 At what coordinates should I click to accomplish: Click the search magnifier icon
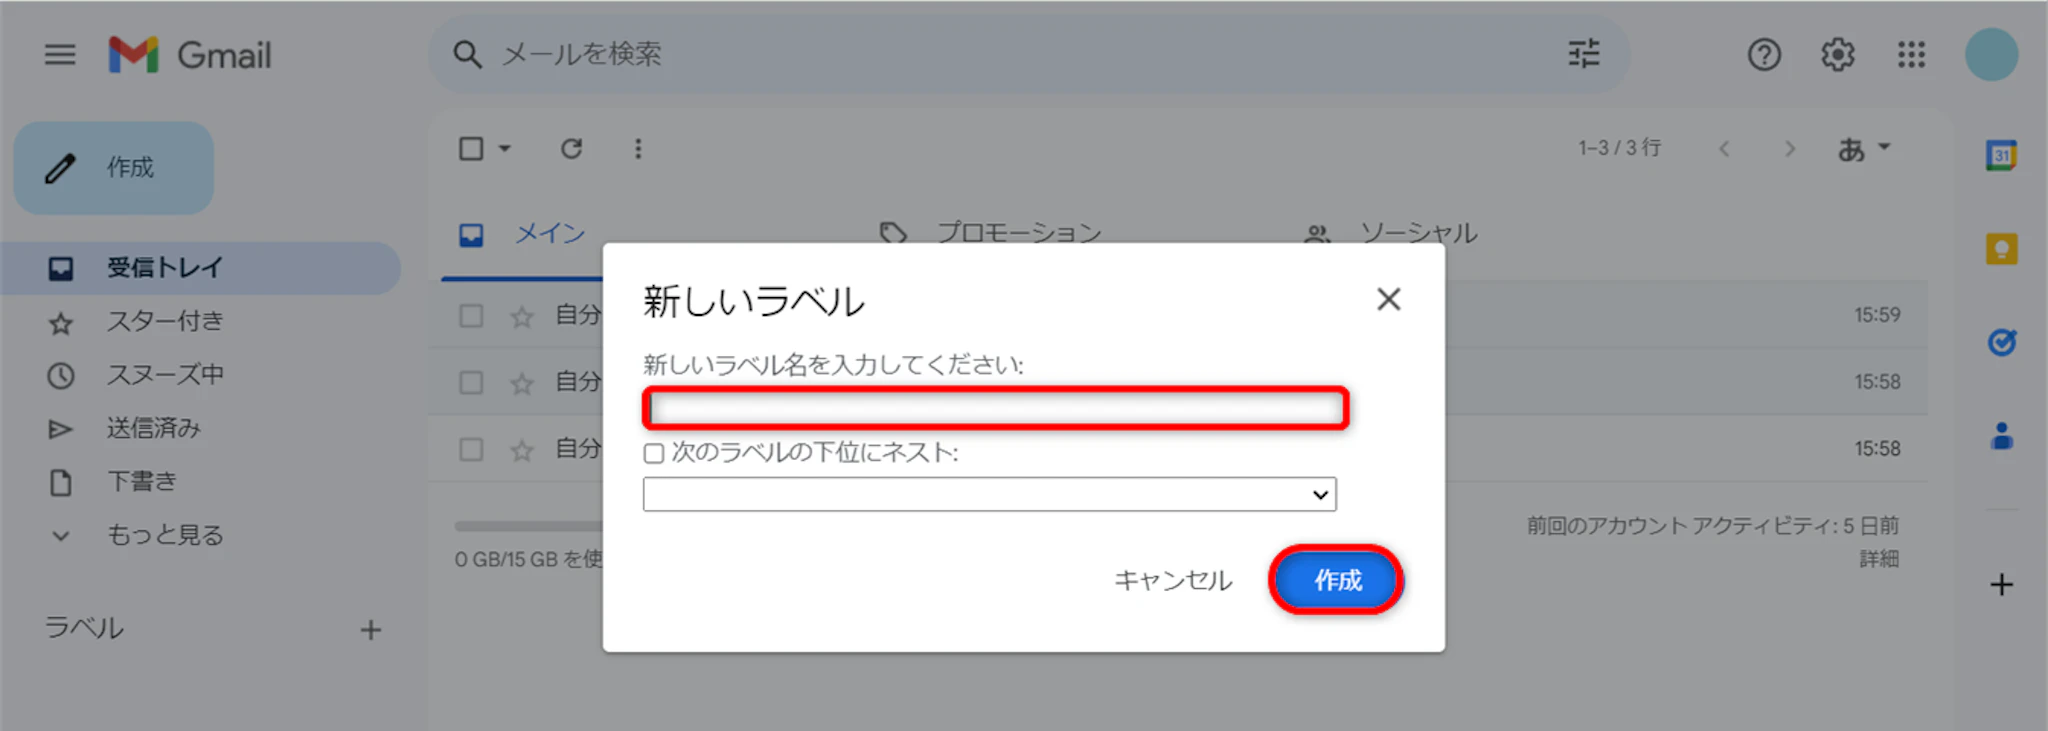tap(467, 54)
